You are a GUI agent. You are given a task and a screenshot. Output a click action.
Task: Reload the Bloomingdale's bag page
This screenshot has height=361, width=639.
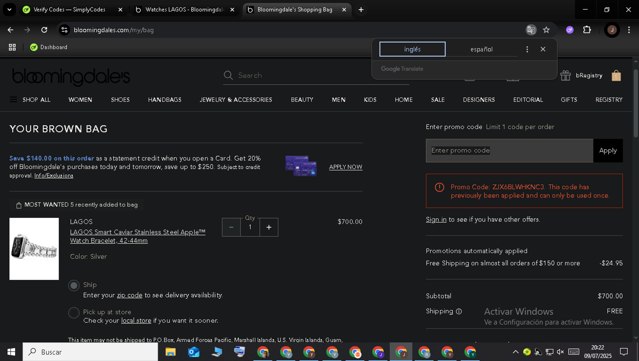click(44, 30)
